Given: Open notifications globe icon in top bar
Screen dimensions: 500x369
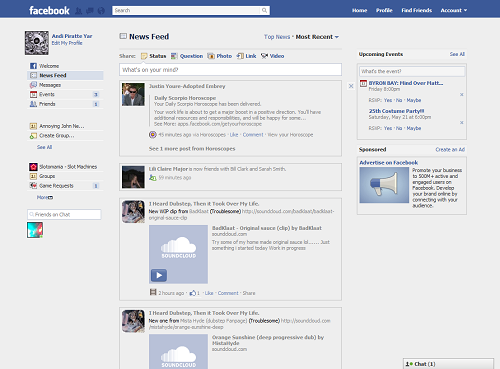Looking at the screenshot, I should [101, 11].
